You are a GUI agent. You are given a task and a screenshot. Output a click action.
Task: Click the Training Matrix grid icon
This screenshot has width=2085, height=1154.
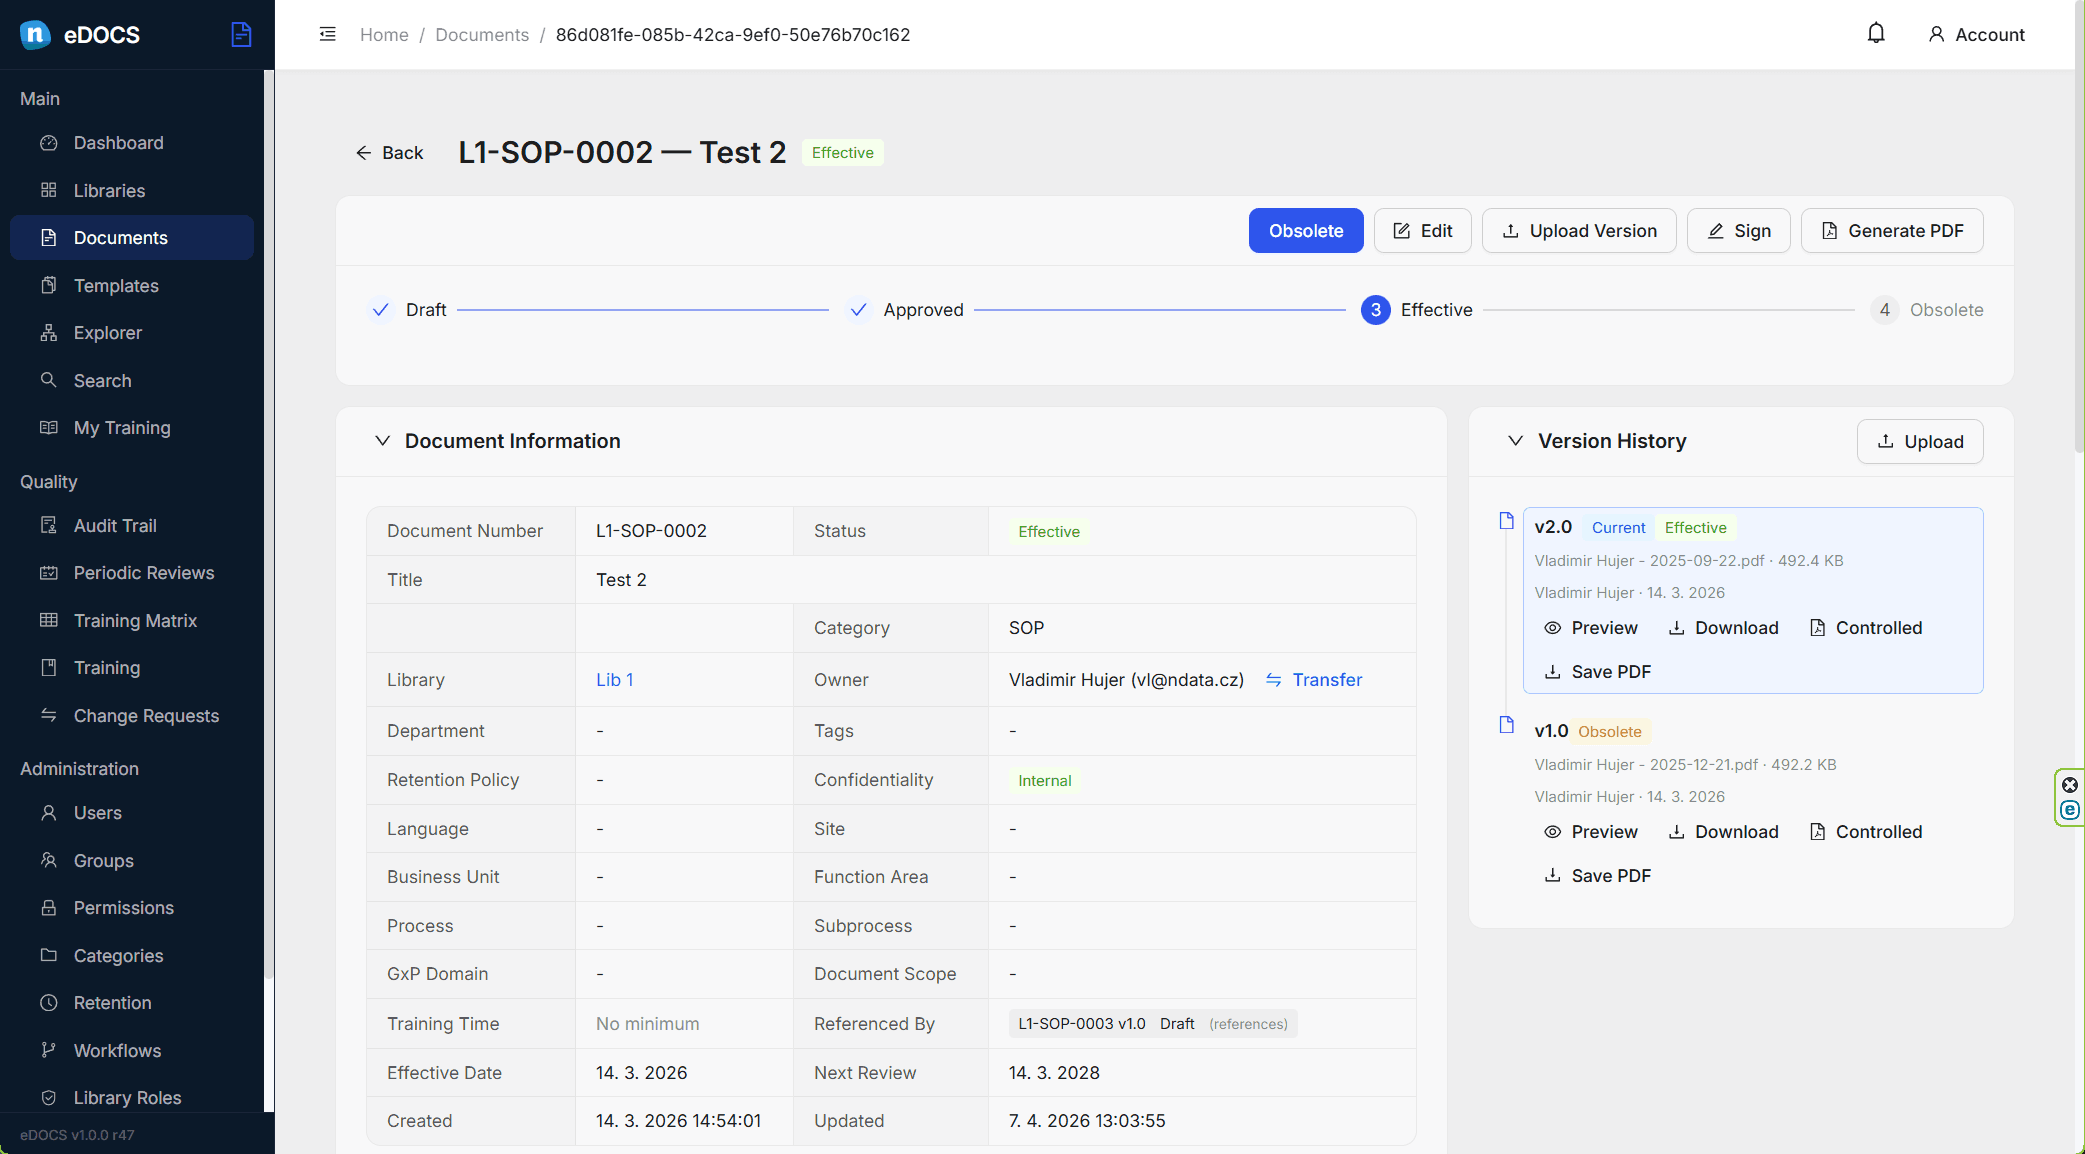(x=48, y=620)
